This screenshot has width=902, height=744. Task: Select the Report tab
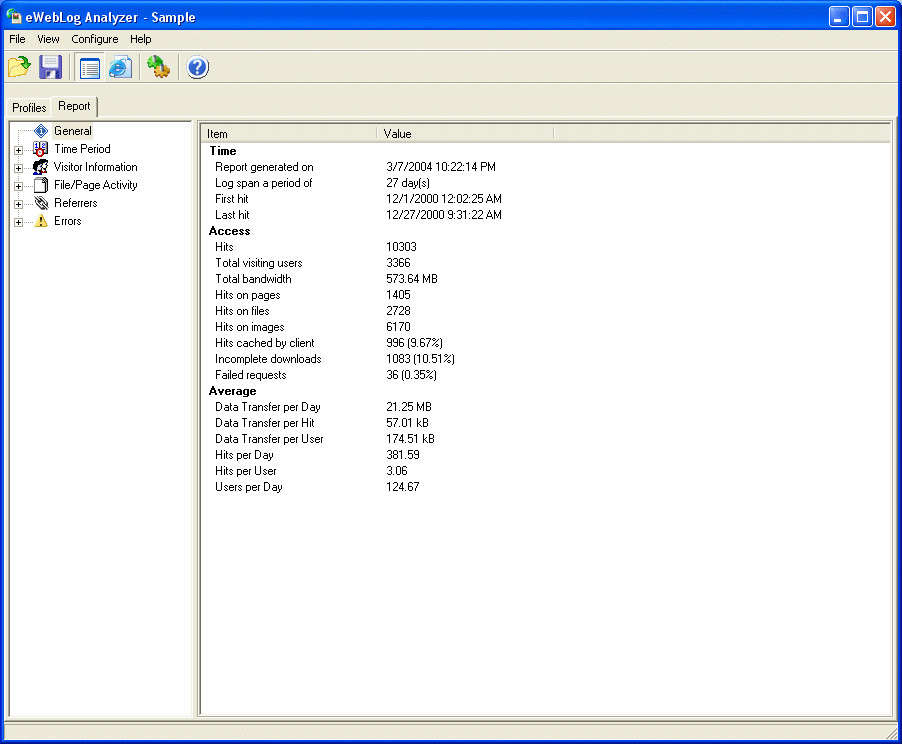coord(74,106)
